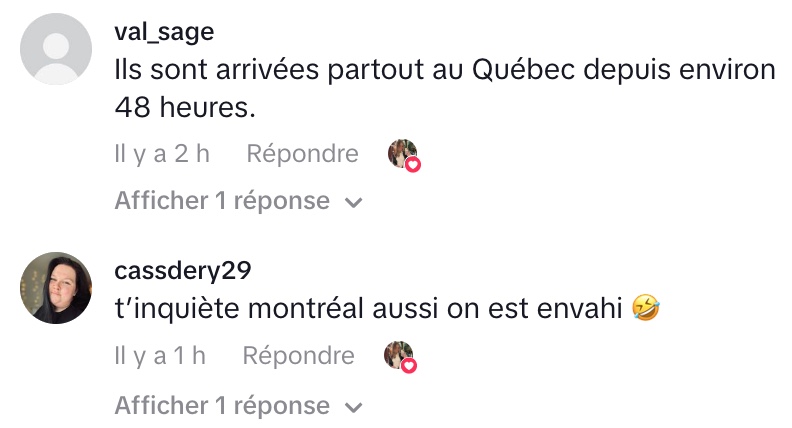Click the red heart badge on cassdery29's comment

pos(409,367)
